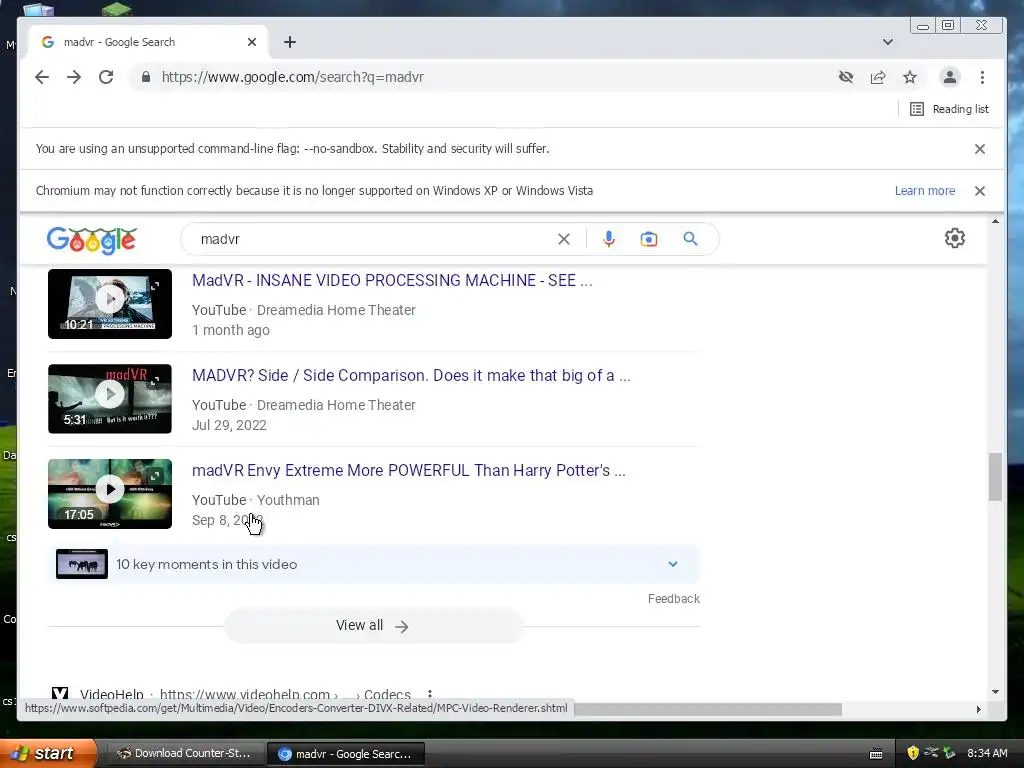Click the network connection tray icon
Viewport: 1024px width, 768px height.
[x=931, y=753]
